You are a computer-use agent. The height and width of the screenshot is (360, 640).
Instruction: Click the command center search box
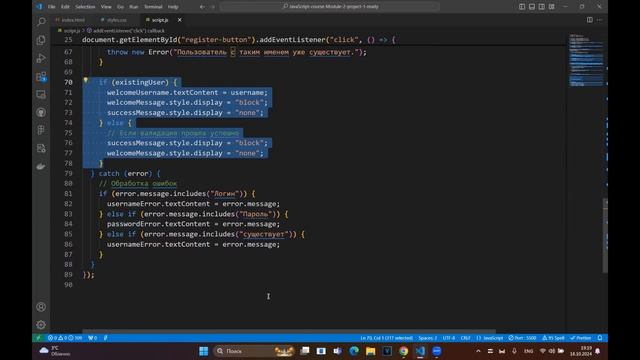click(x=330, y=7)
